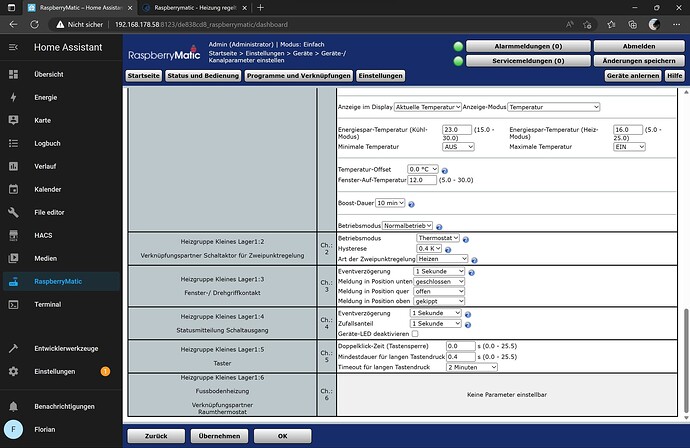Open the File editor wrench icon
This screenshot has width=690, height=448.
pos(14,212)
